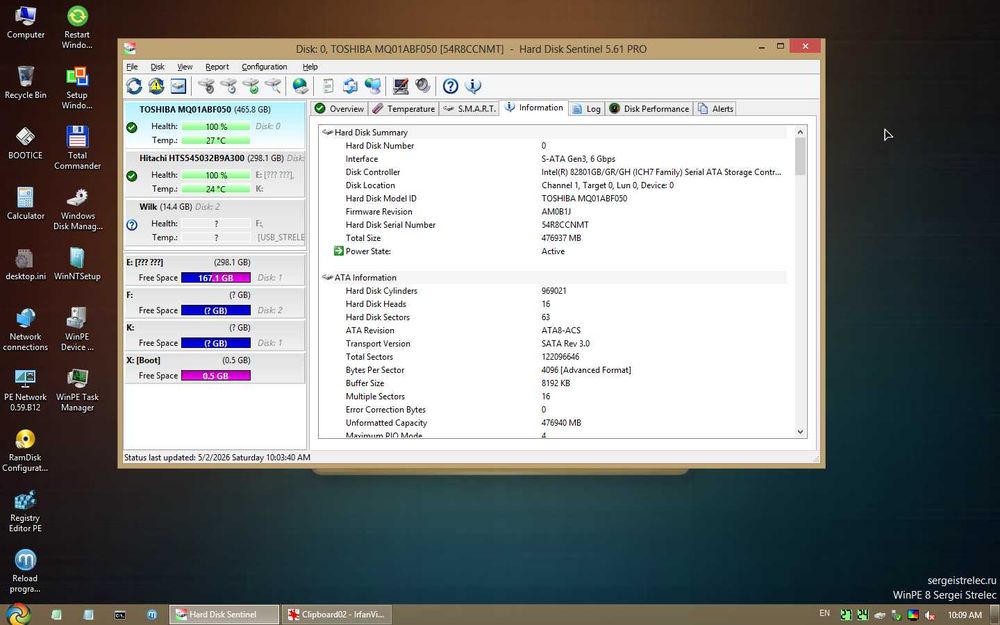Click the Bytes Per Sector row

click(555, 370)
